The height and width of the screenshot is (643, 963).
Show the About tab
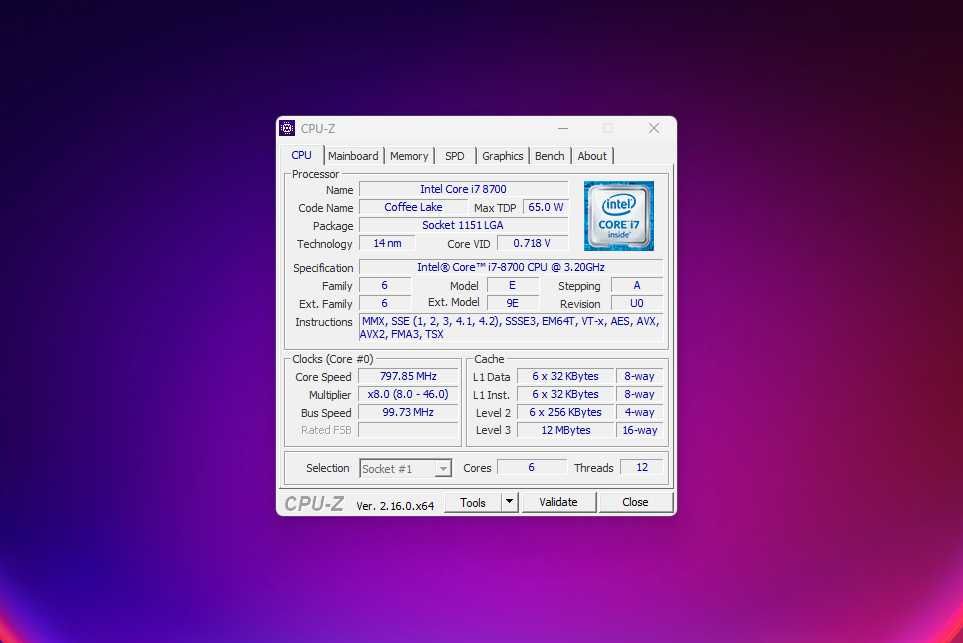pyautogui.click(x=592, y=156)
